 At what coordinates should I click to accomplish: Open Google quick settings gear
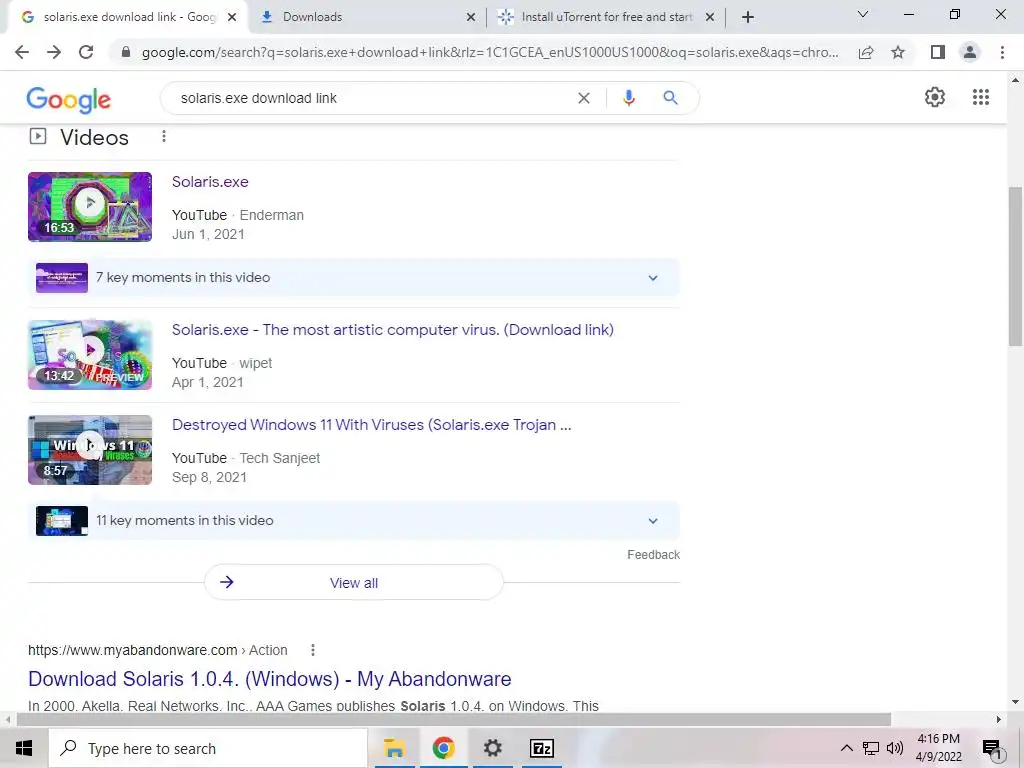[935, 97]
